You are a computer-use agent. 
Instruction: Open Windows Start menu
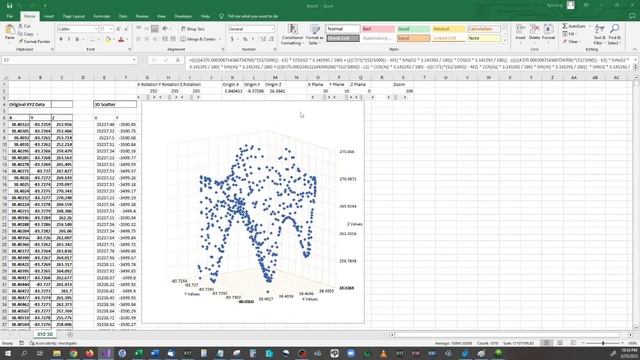pyautogui.click(x=8, y=353)
